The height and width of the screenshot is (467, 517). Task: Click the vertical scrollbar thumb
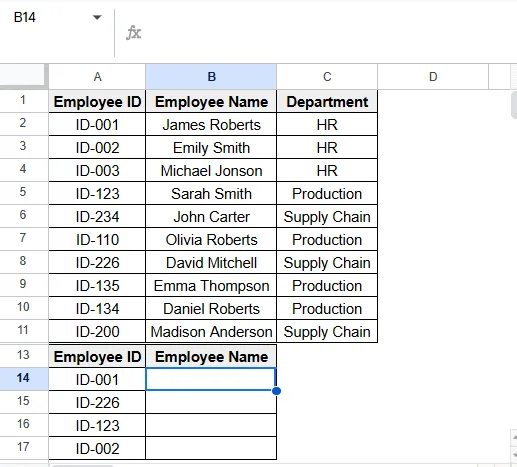click(514, 106)
